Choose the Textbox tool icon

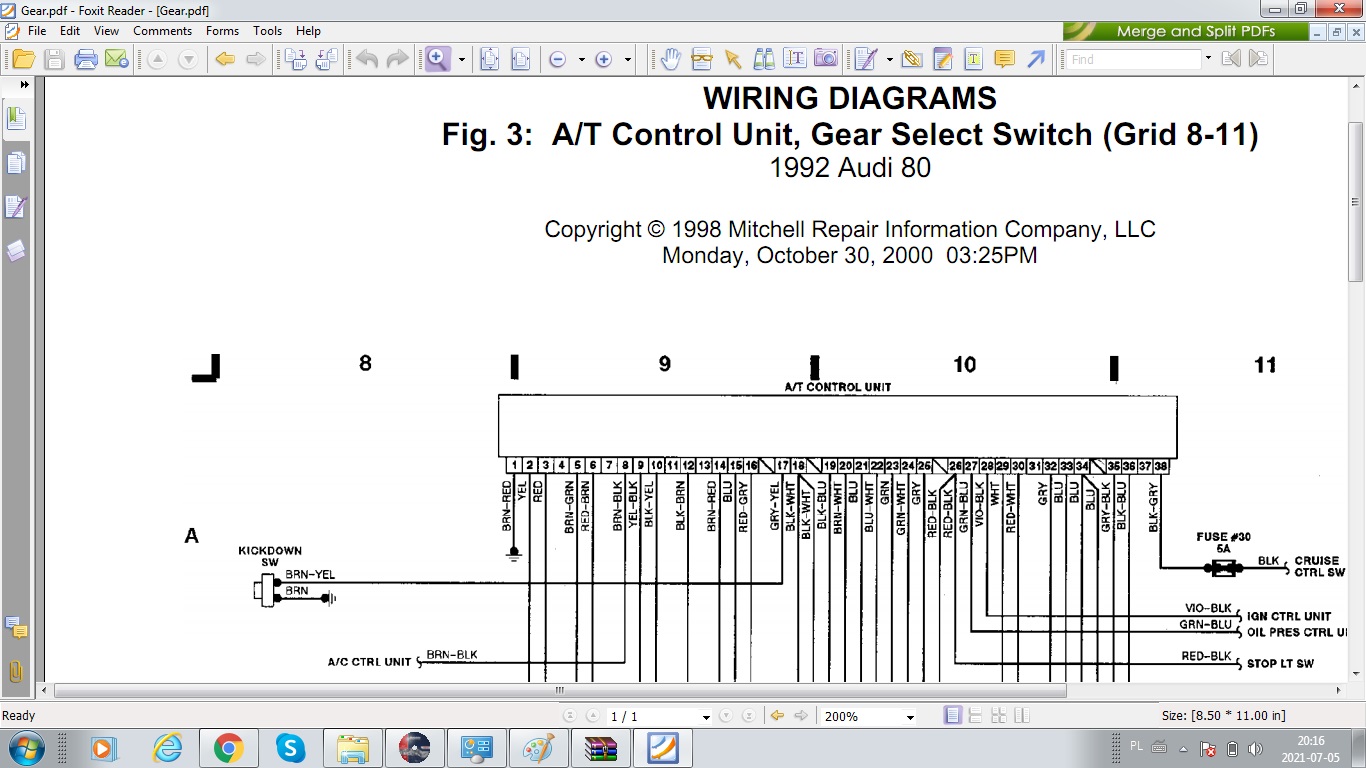(973, 59)
